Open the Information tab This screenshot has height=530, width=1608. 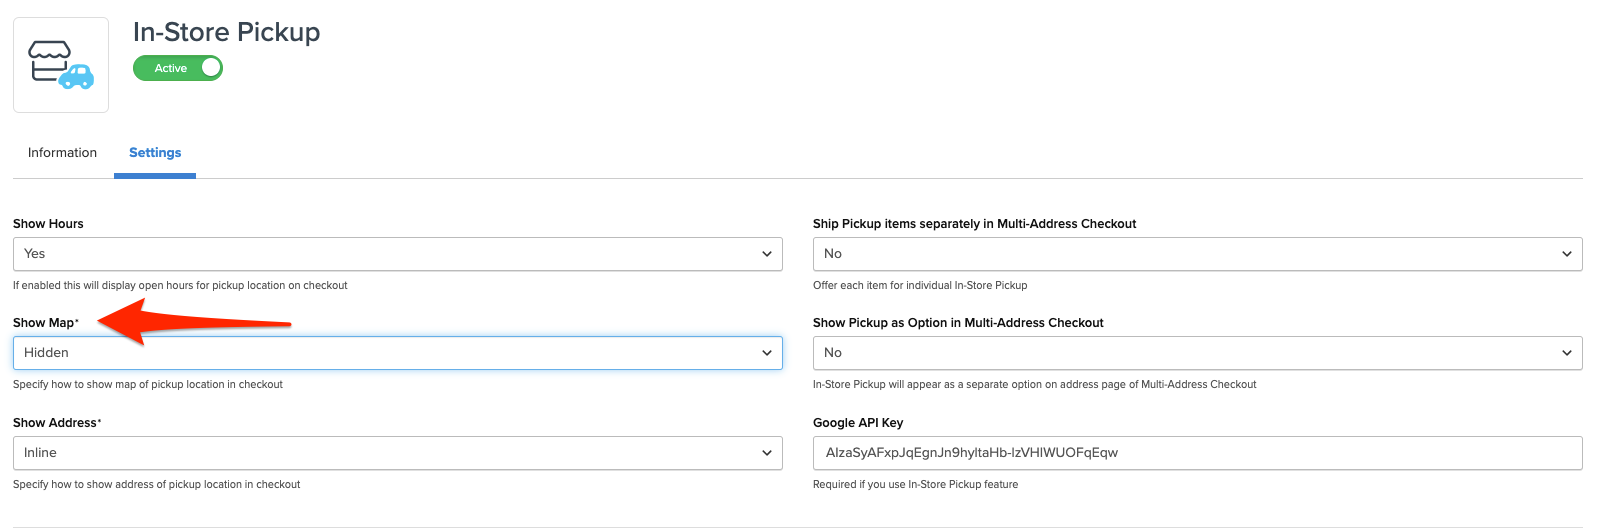(62, 153)
